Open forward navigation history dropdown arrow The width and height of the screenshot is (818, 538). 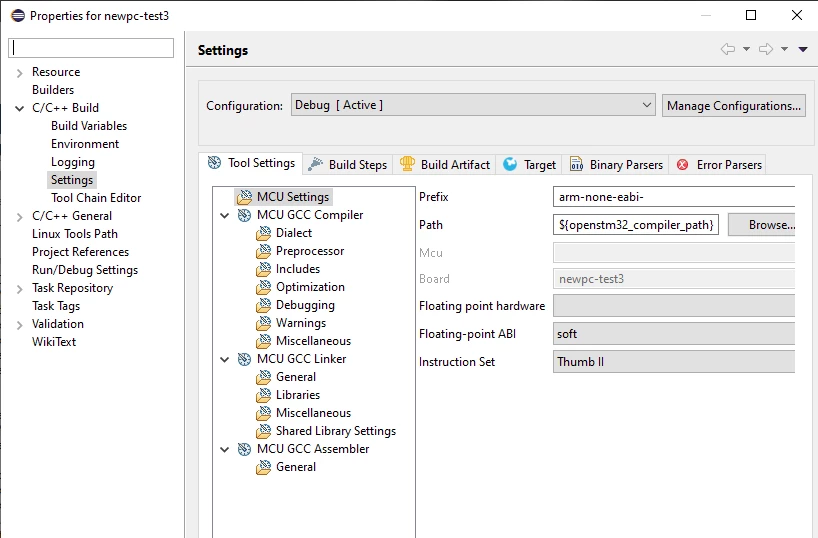point(784,50)
